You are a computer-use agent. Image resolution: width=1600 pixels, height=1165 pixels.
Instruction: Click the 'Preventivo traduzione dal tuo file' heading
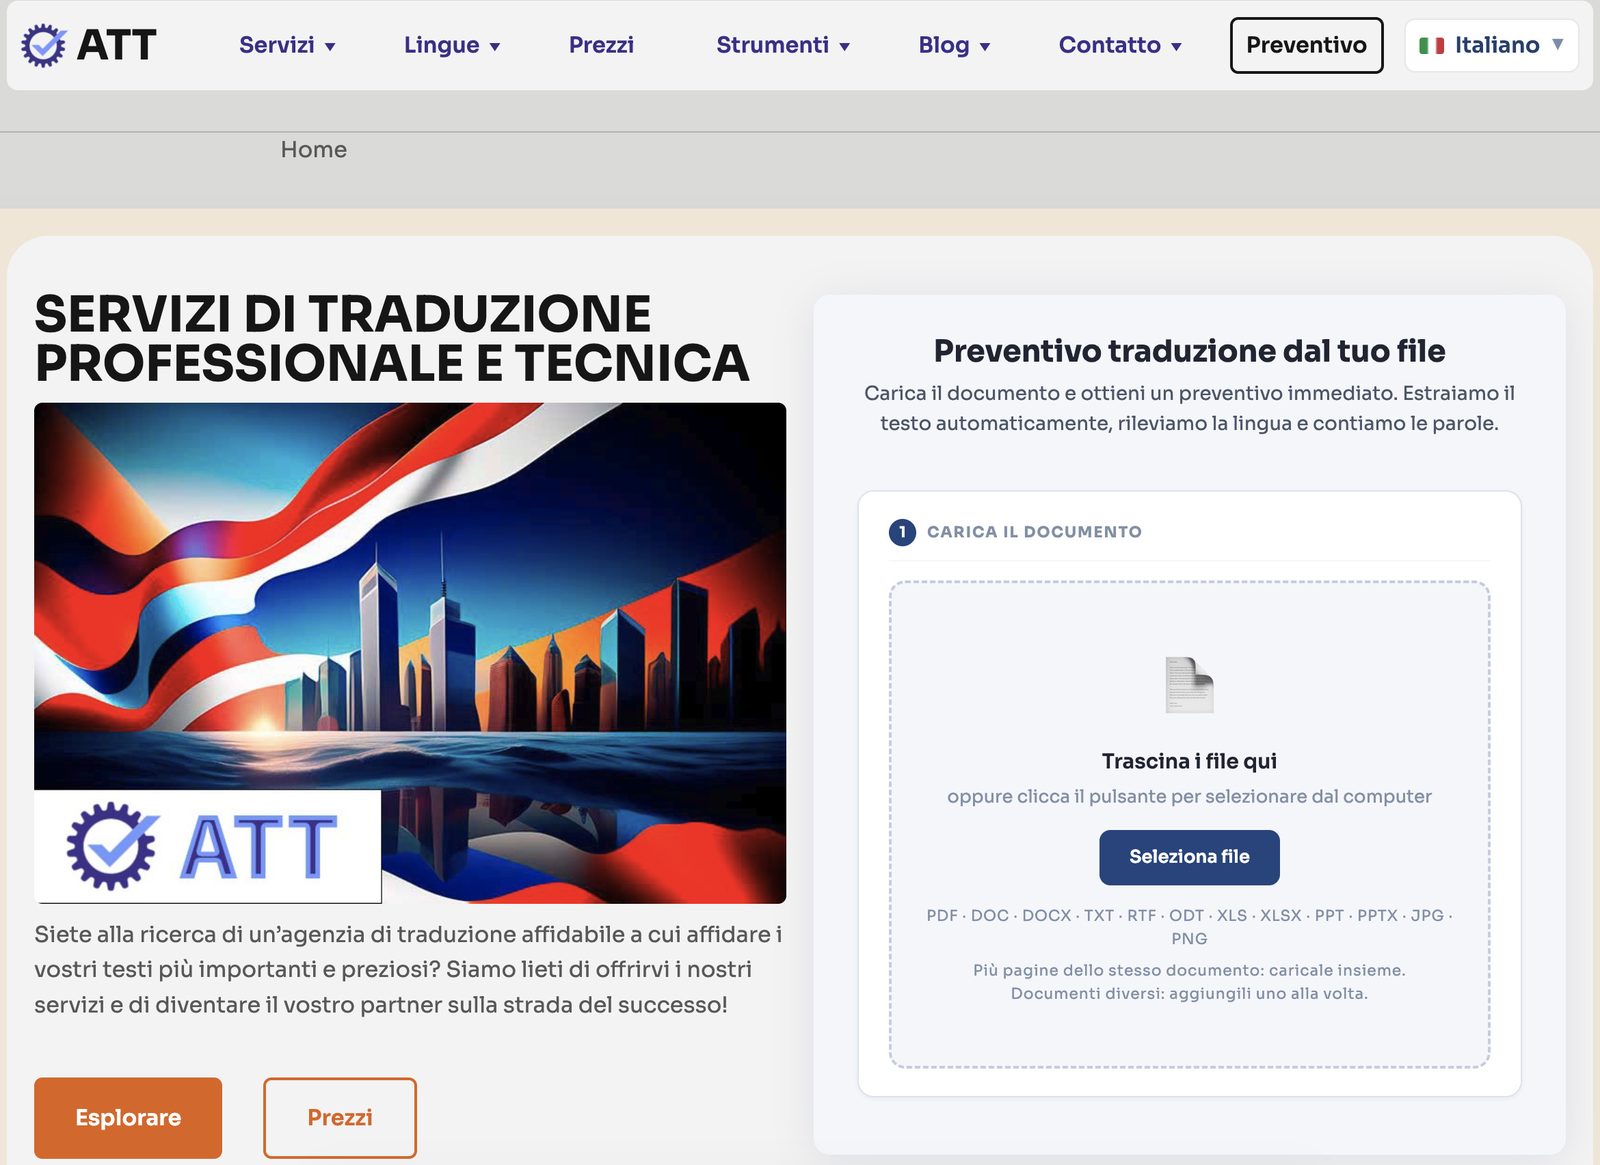(1189, 351)
